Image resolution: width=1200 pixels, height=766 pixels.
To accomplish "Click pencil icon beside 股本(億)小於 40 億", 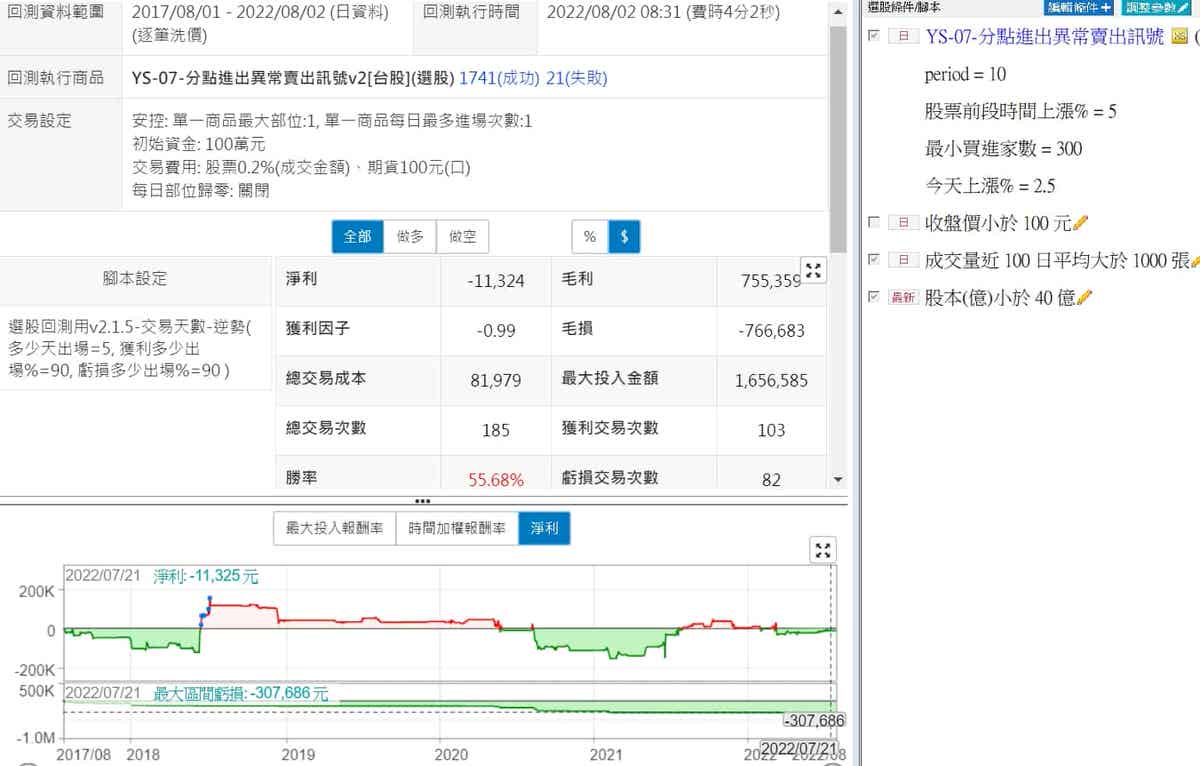I will click(1084, 297).
